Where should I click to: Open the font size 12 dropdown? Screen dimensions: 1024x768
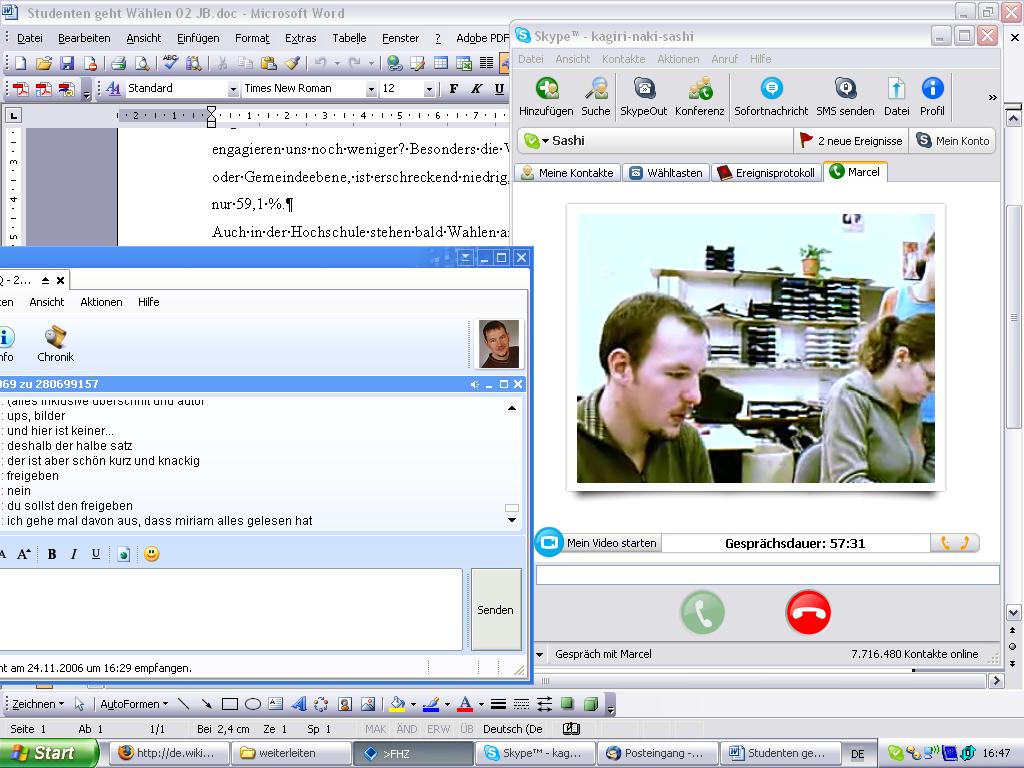[429, 89]
